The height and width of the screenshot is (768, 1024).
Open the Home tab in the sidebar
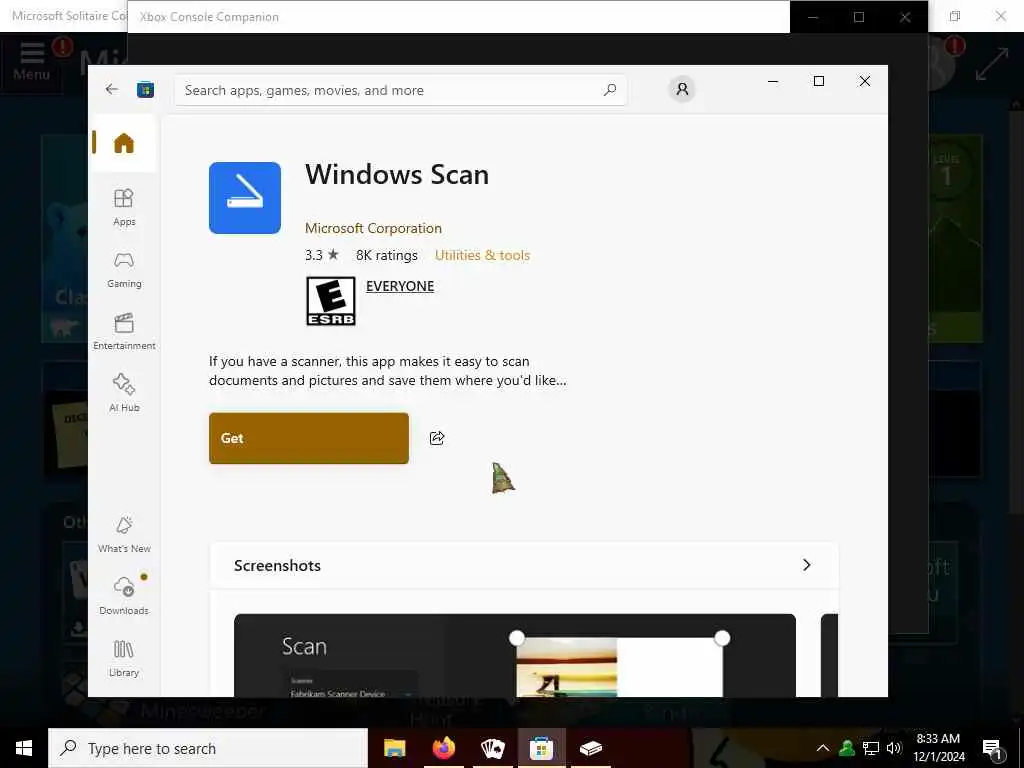tap(123, 143)
